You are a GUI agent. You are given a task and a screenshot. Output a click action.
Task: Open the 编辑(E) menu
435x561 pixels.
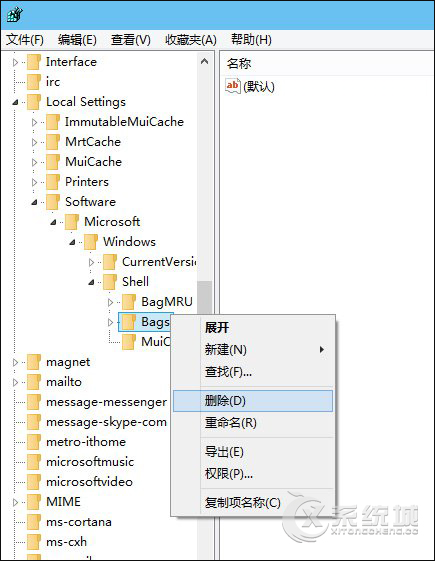click(77, 39)
